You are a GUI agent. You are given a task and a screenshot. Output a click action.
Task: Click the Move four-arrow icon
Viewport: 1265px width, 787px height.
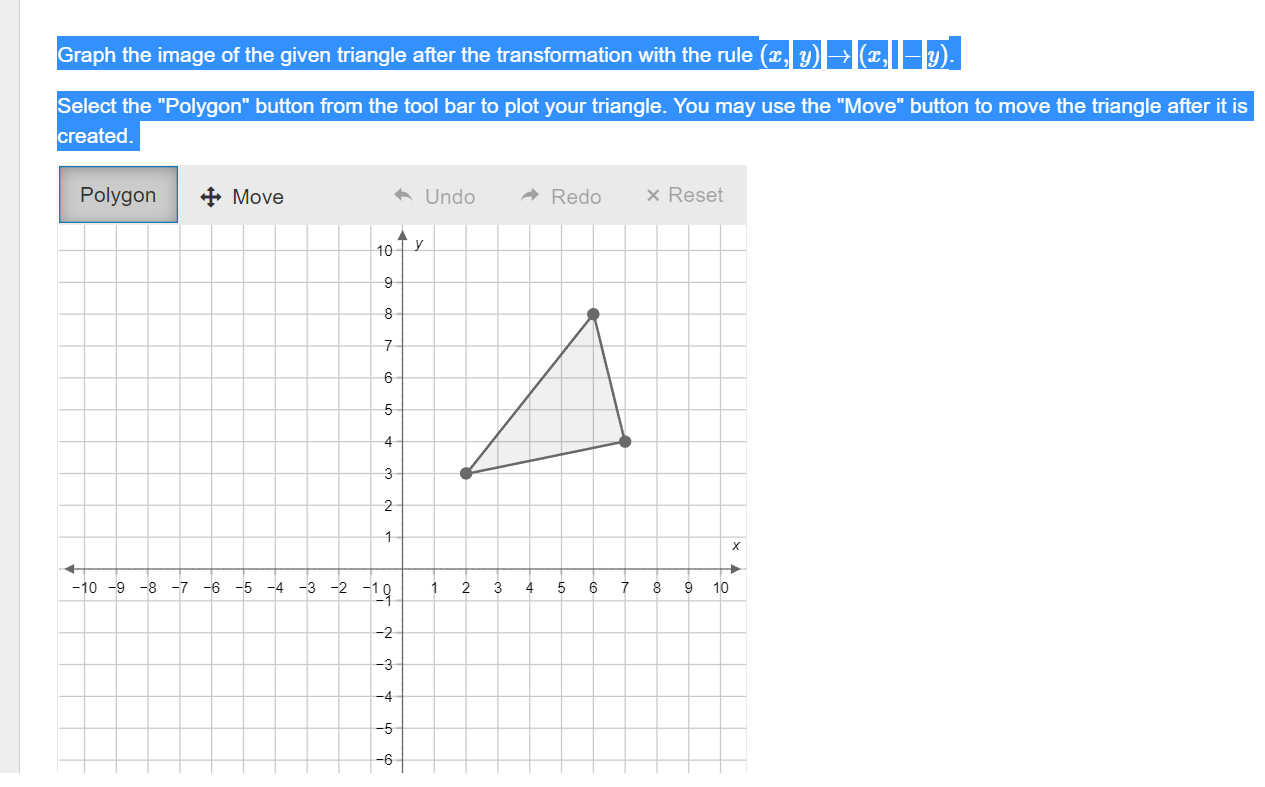pos(210,197)
